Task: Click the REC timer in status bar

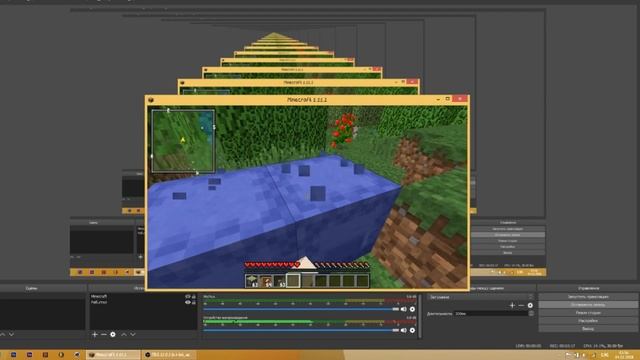Action: point(562,346)
